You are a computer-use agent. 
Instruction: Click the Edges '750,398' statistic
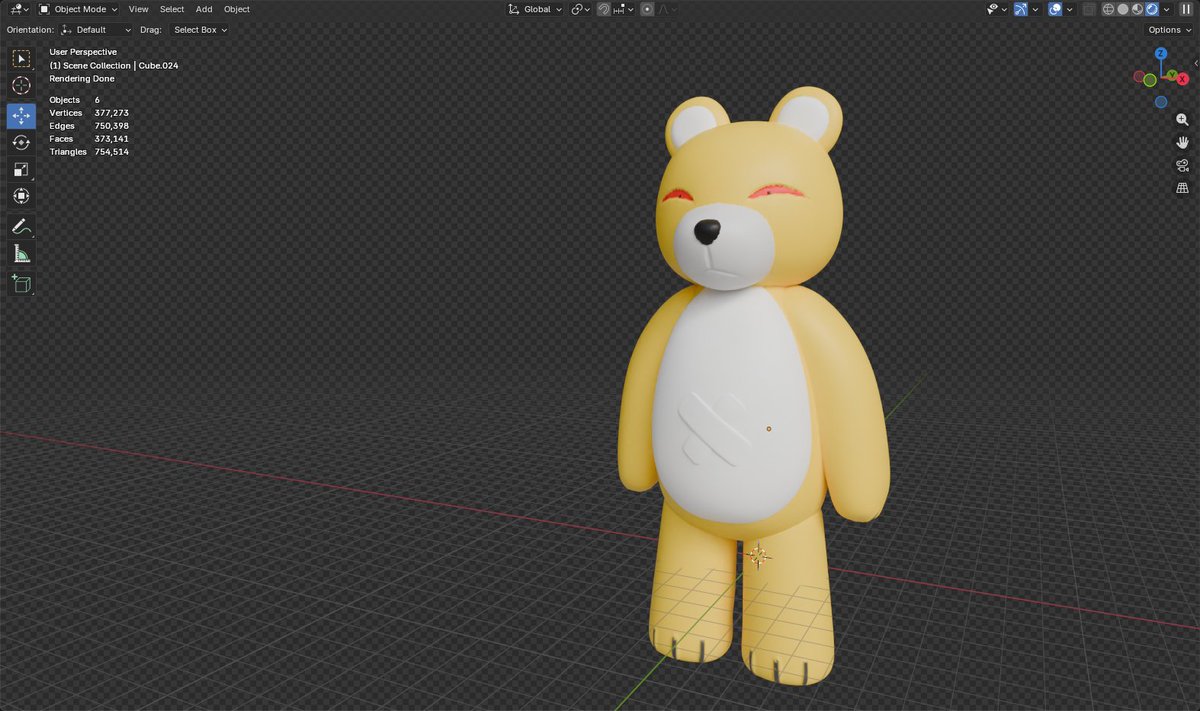click(x=111, y=126)
